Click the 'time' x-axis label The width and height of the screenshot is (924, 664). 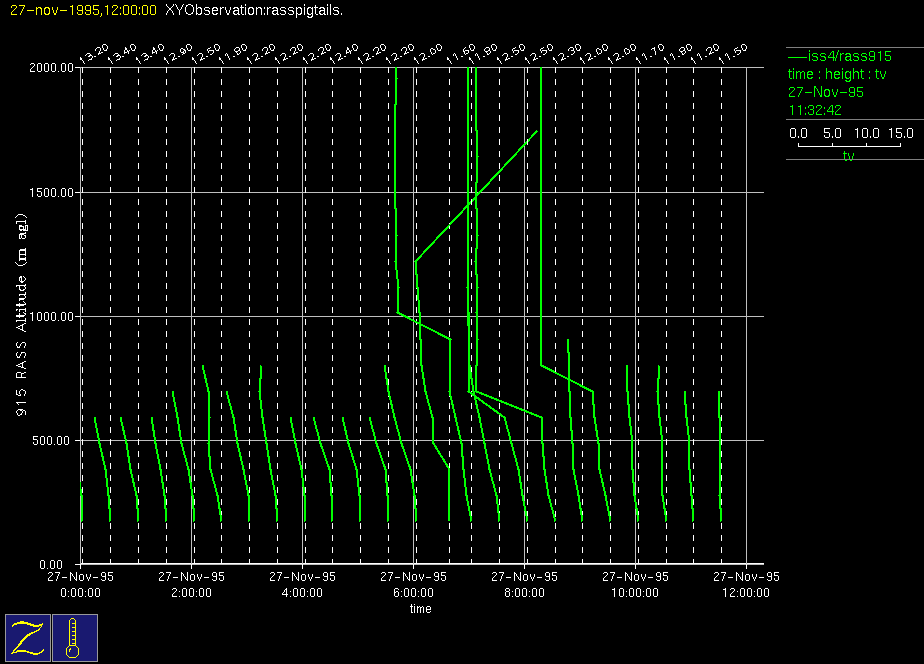[420, 609]
